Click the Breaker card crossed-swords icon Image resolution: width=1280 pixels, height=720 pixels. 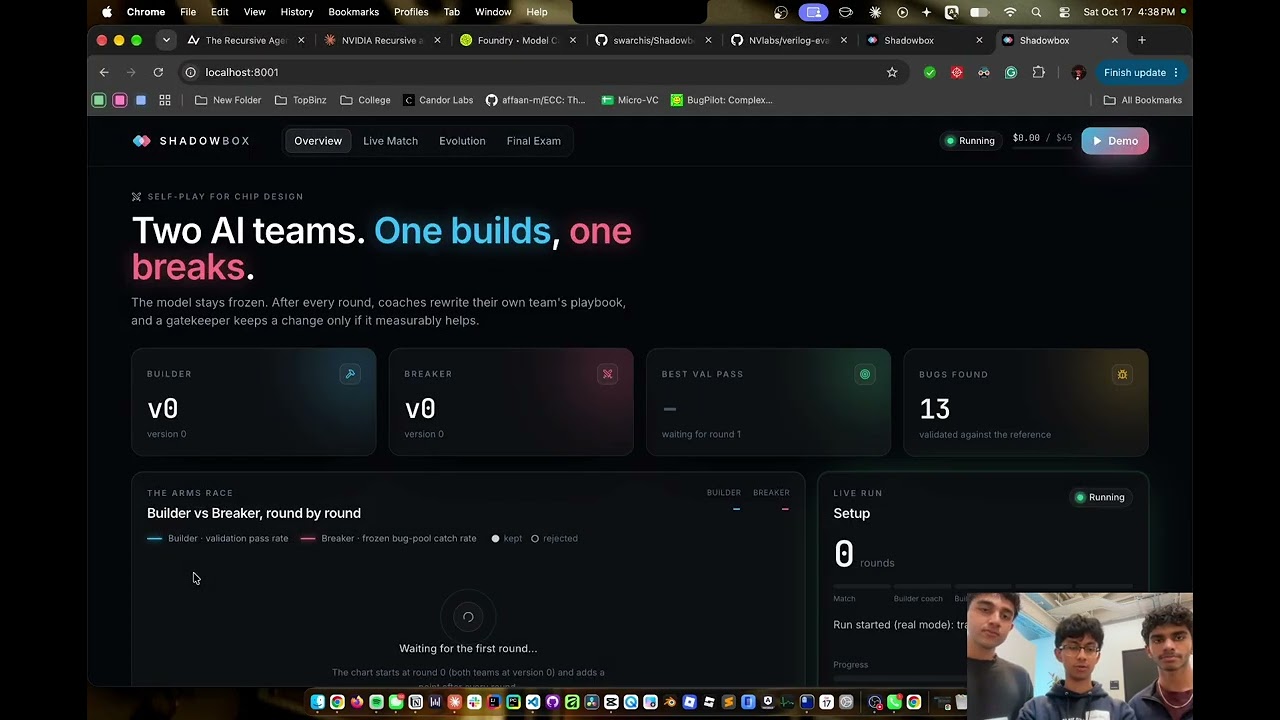click(607, 374)
